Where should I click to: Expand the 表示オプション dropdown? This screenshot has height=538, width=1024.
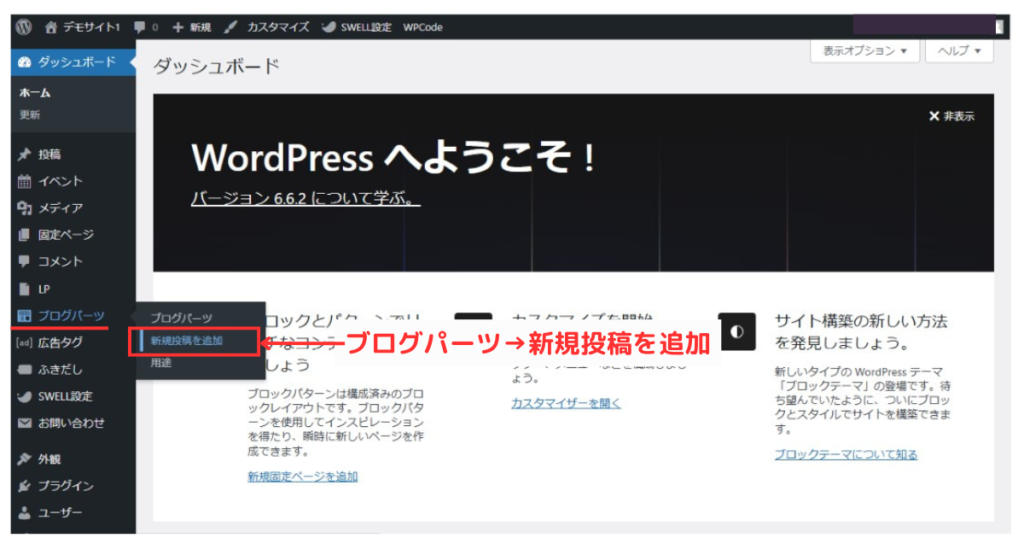[865, 51]
